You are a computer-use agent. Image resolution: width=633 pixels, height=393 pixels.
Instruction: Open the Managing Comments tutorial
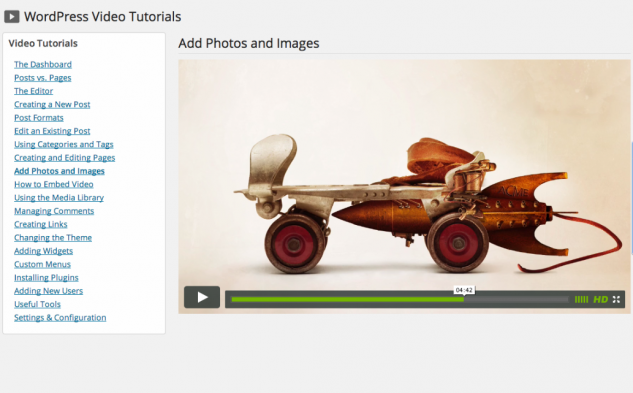[54, 211]
